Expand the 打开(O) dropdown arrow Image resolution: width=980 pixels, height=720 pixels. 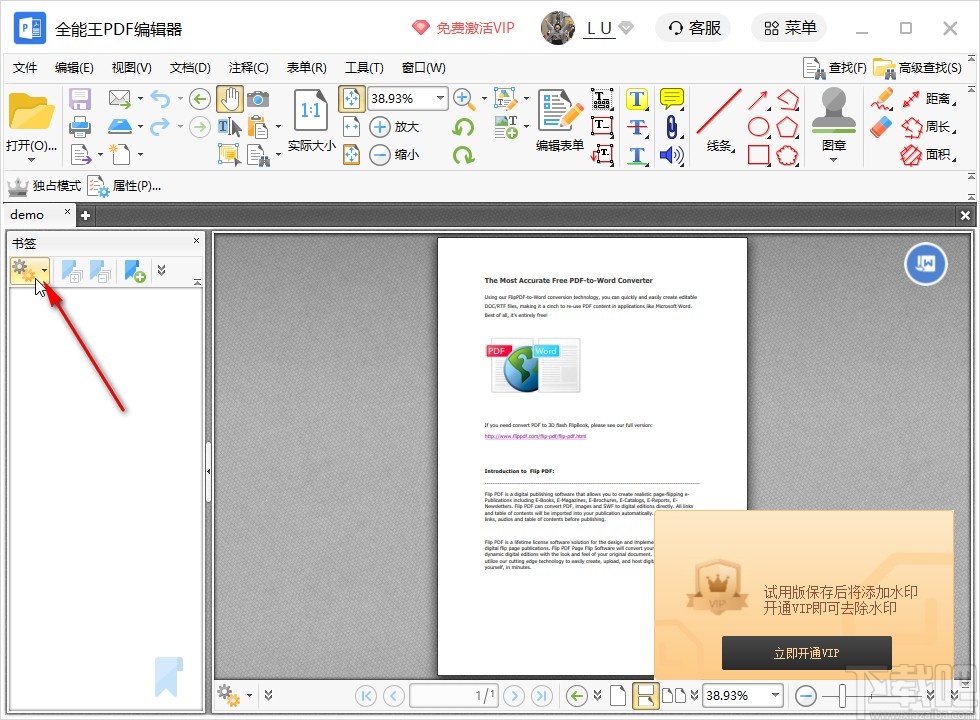point(31,160)
